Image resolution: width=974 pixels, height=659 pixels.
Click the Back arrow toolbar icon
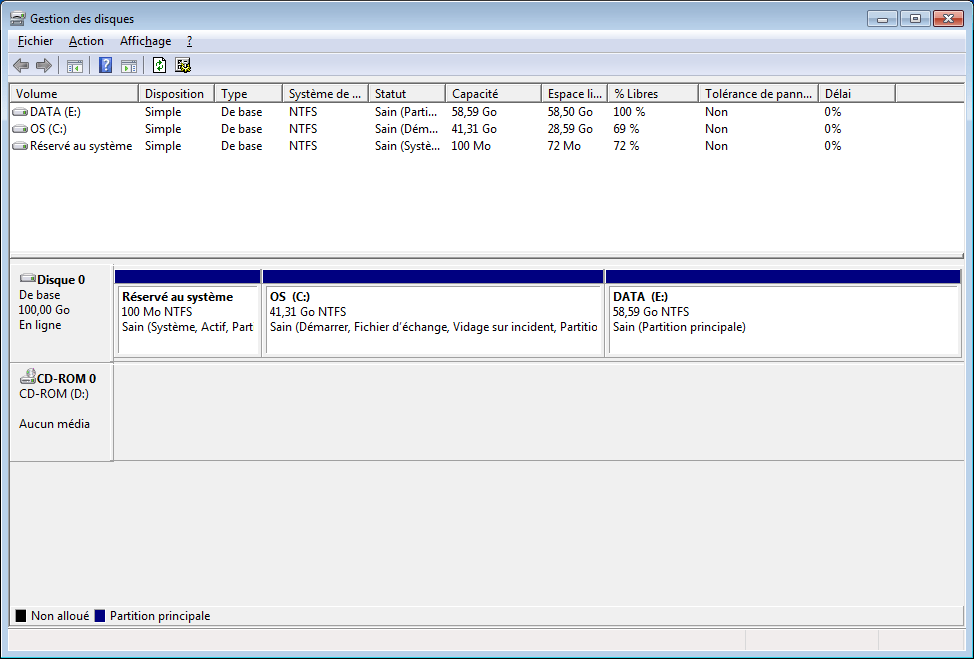click(x=21, y=65)
